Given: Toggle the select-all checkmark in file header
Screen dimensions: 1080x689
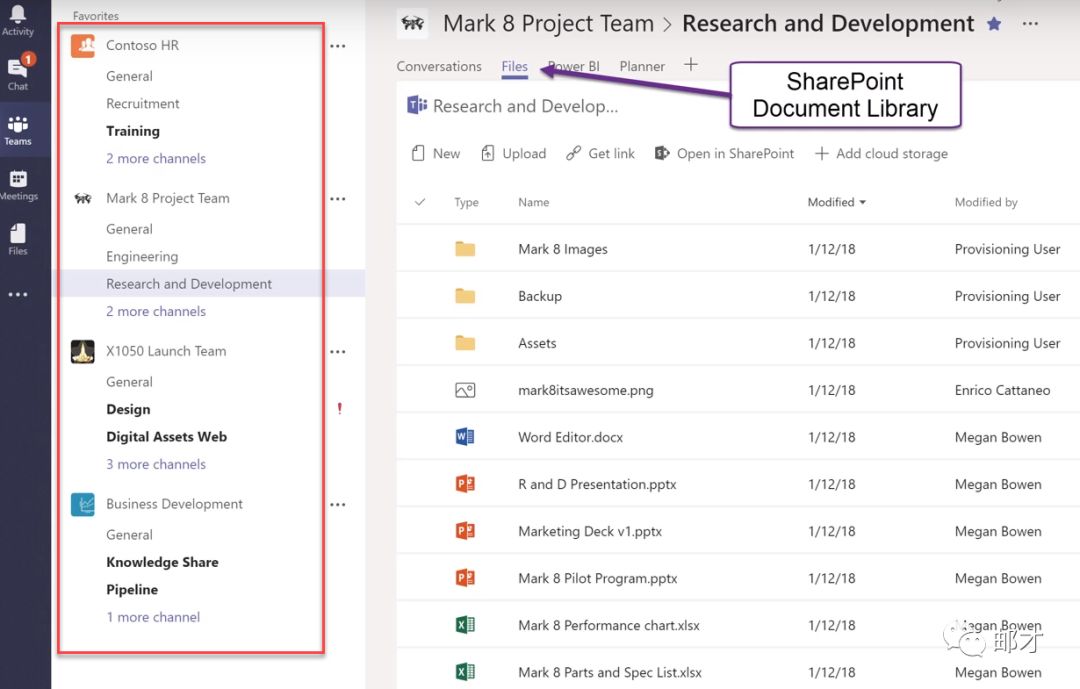Looking at the screenshot, I should (420, 202).
